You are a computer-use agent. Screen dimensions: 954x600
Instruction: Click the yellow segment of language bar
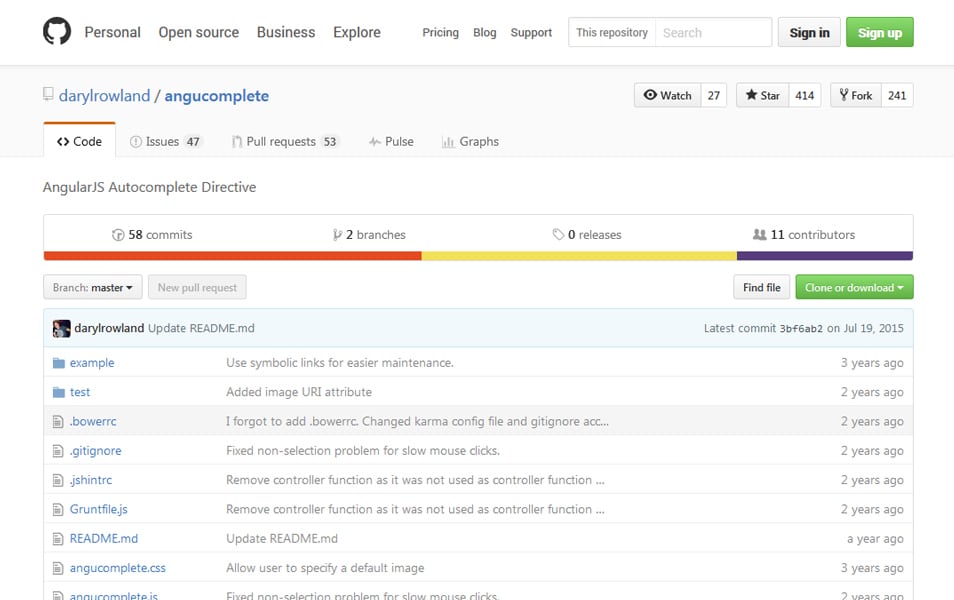pyautogui.click(x=579, y=256)
